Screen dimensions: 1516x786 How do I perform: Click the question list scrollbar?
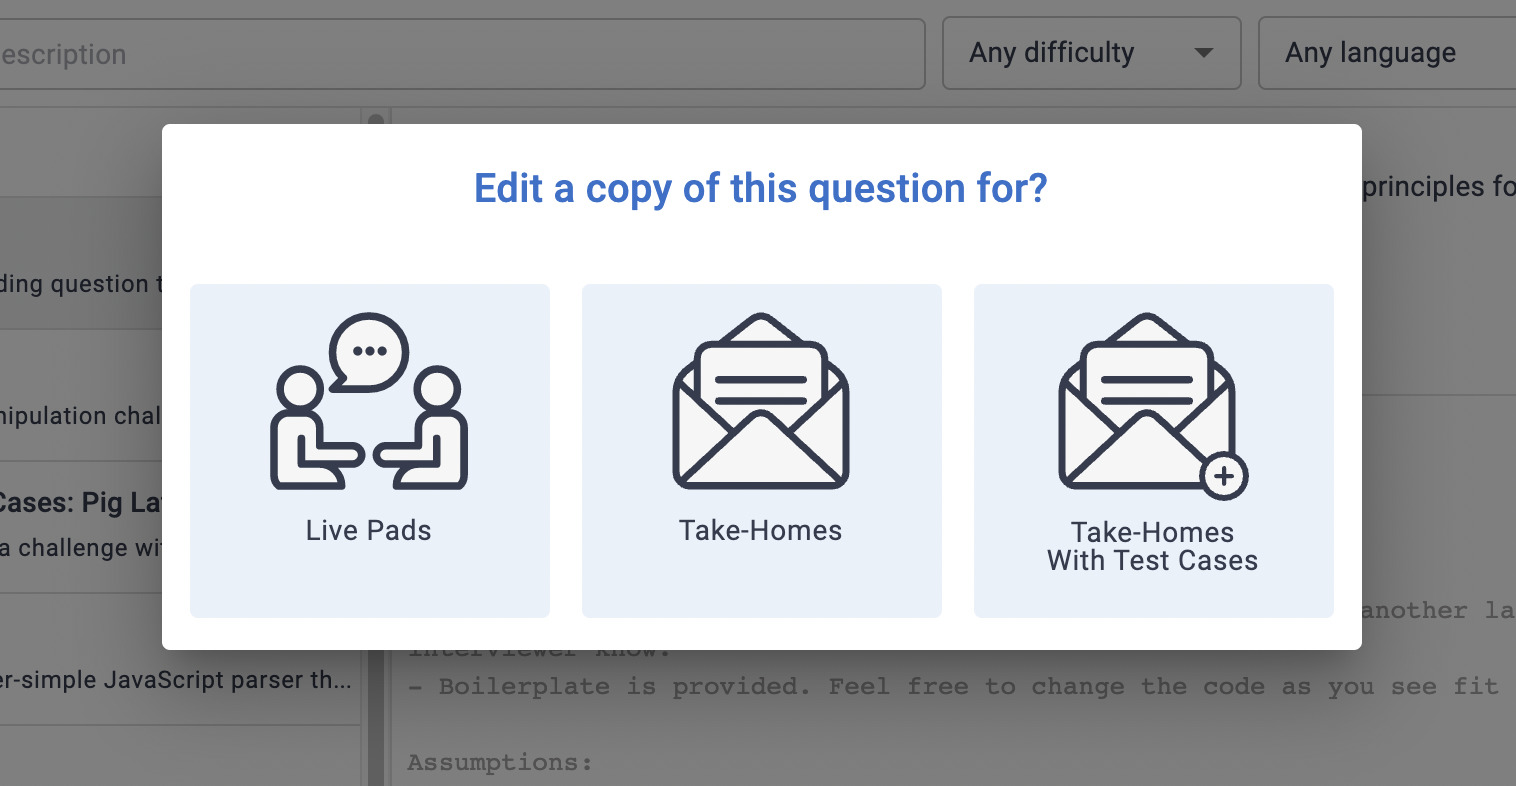376,450
